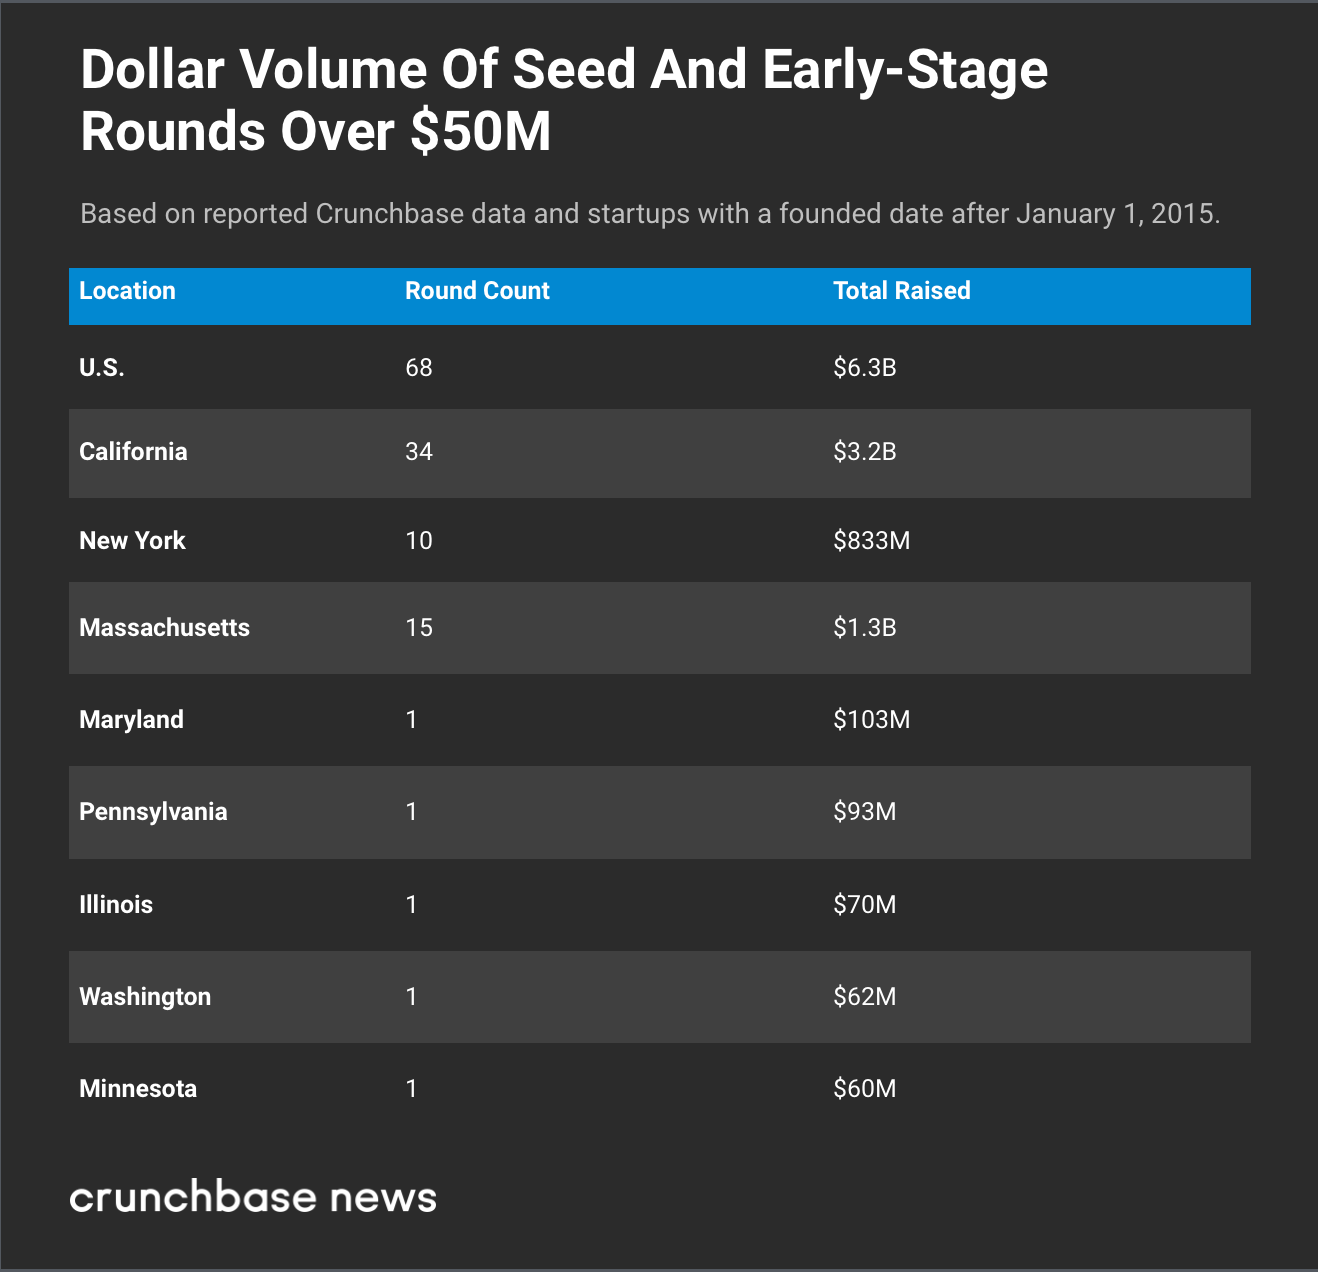This screenshot has width=1318, height=1272.
Task: Select the $103M Maryland total
Action: pyautogui.click(x=871, y=720)
